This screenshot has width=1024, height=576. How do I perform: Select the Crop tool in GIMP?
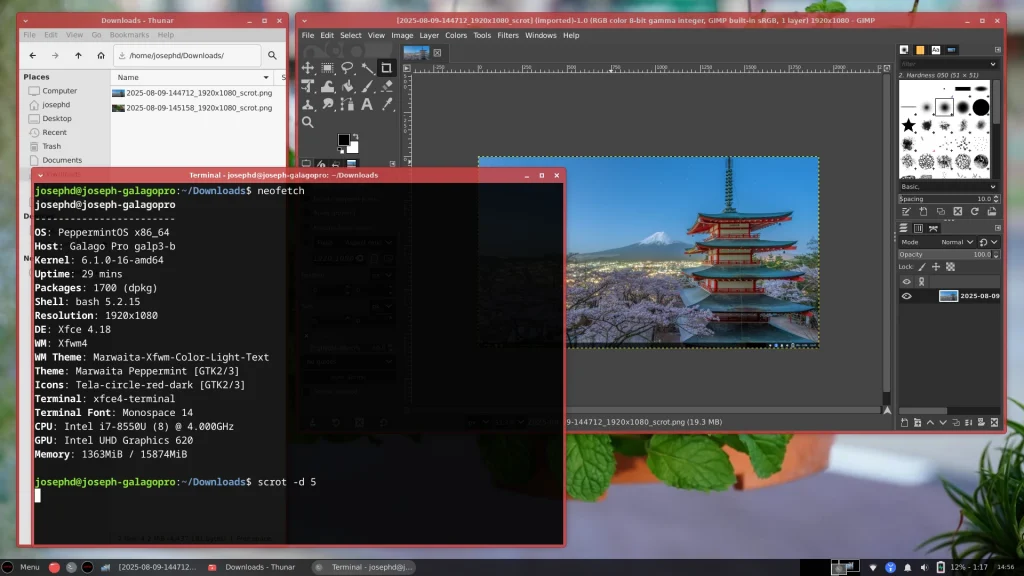(x=387, y=68)
